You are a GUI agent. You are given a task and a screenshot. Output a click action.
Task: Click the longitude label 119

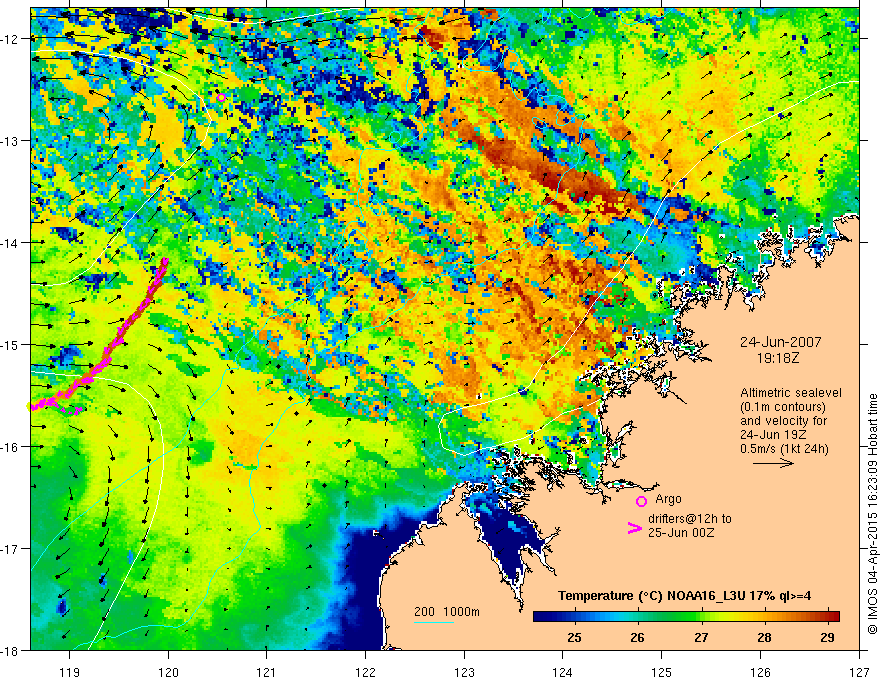tap(70, 672)
